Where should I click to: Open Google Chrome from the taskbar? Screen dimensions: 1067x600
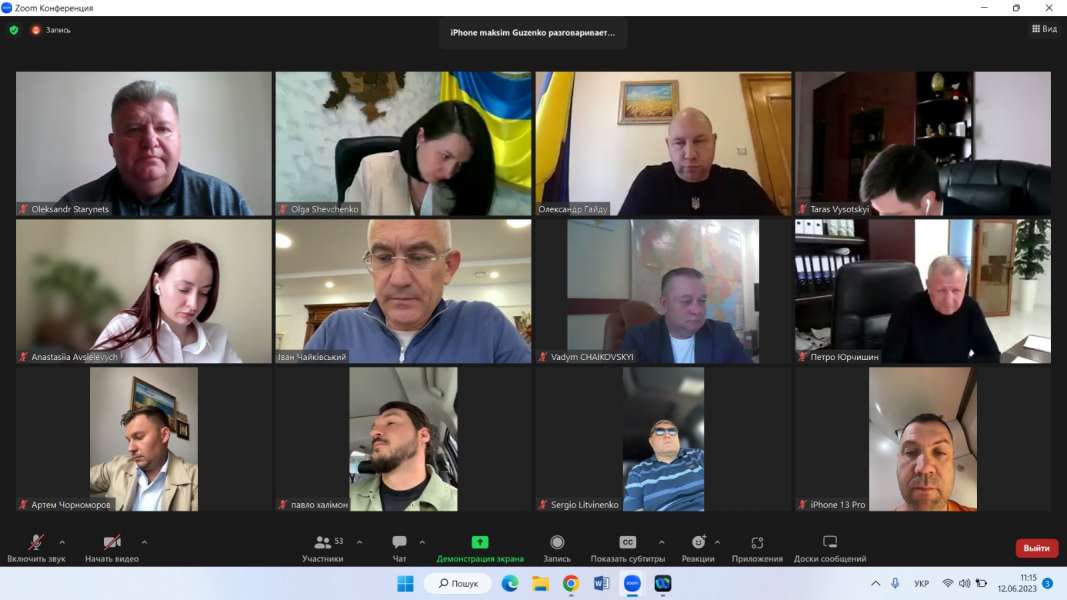point(570,583)
